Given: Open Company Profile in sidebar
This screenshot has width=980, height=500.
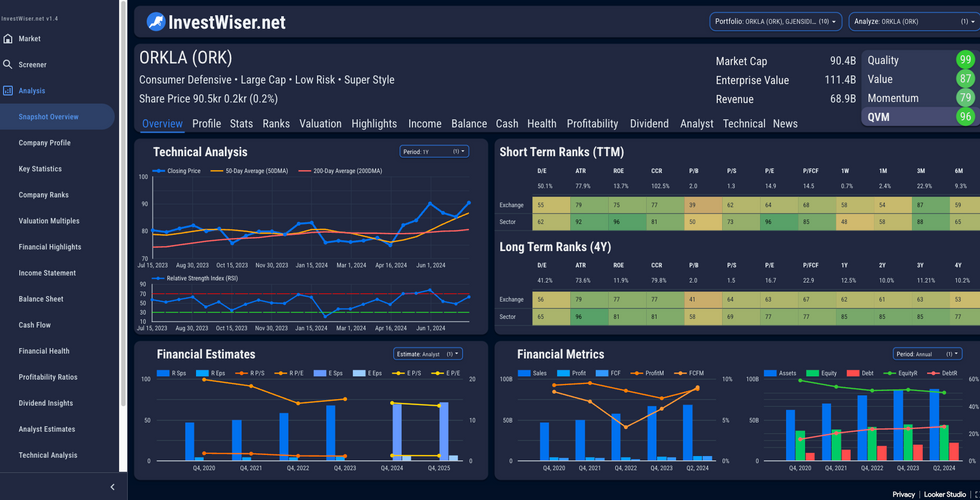Looking at the screenshot, I should 44,143.
